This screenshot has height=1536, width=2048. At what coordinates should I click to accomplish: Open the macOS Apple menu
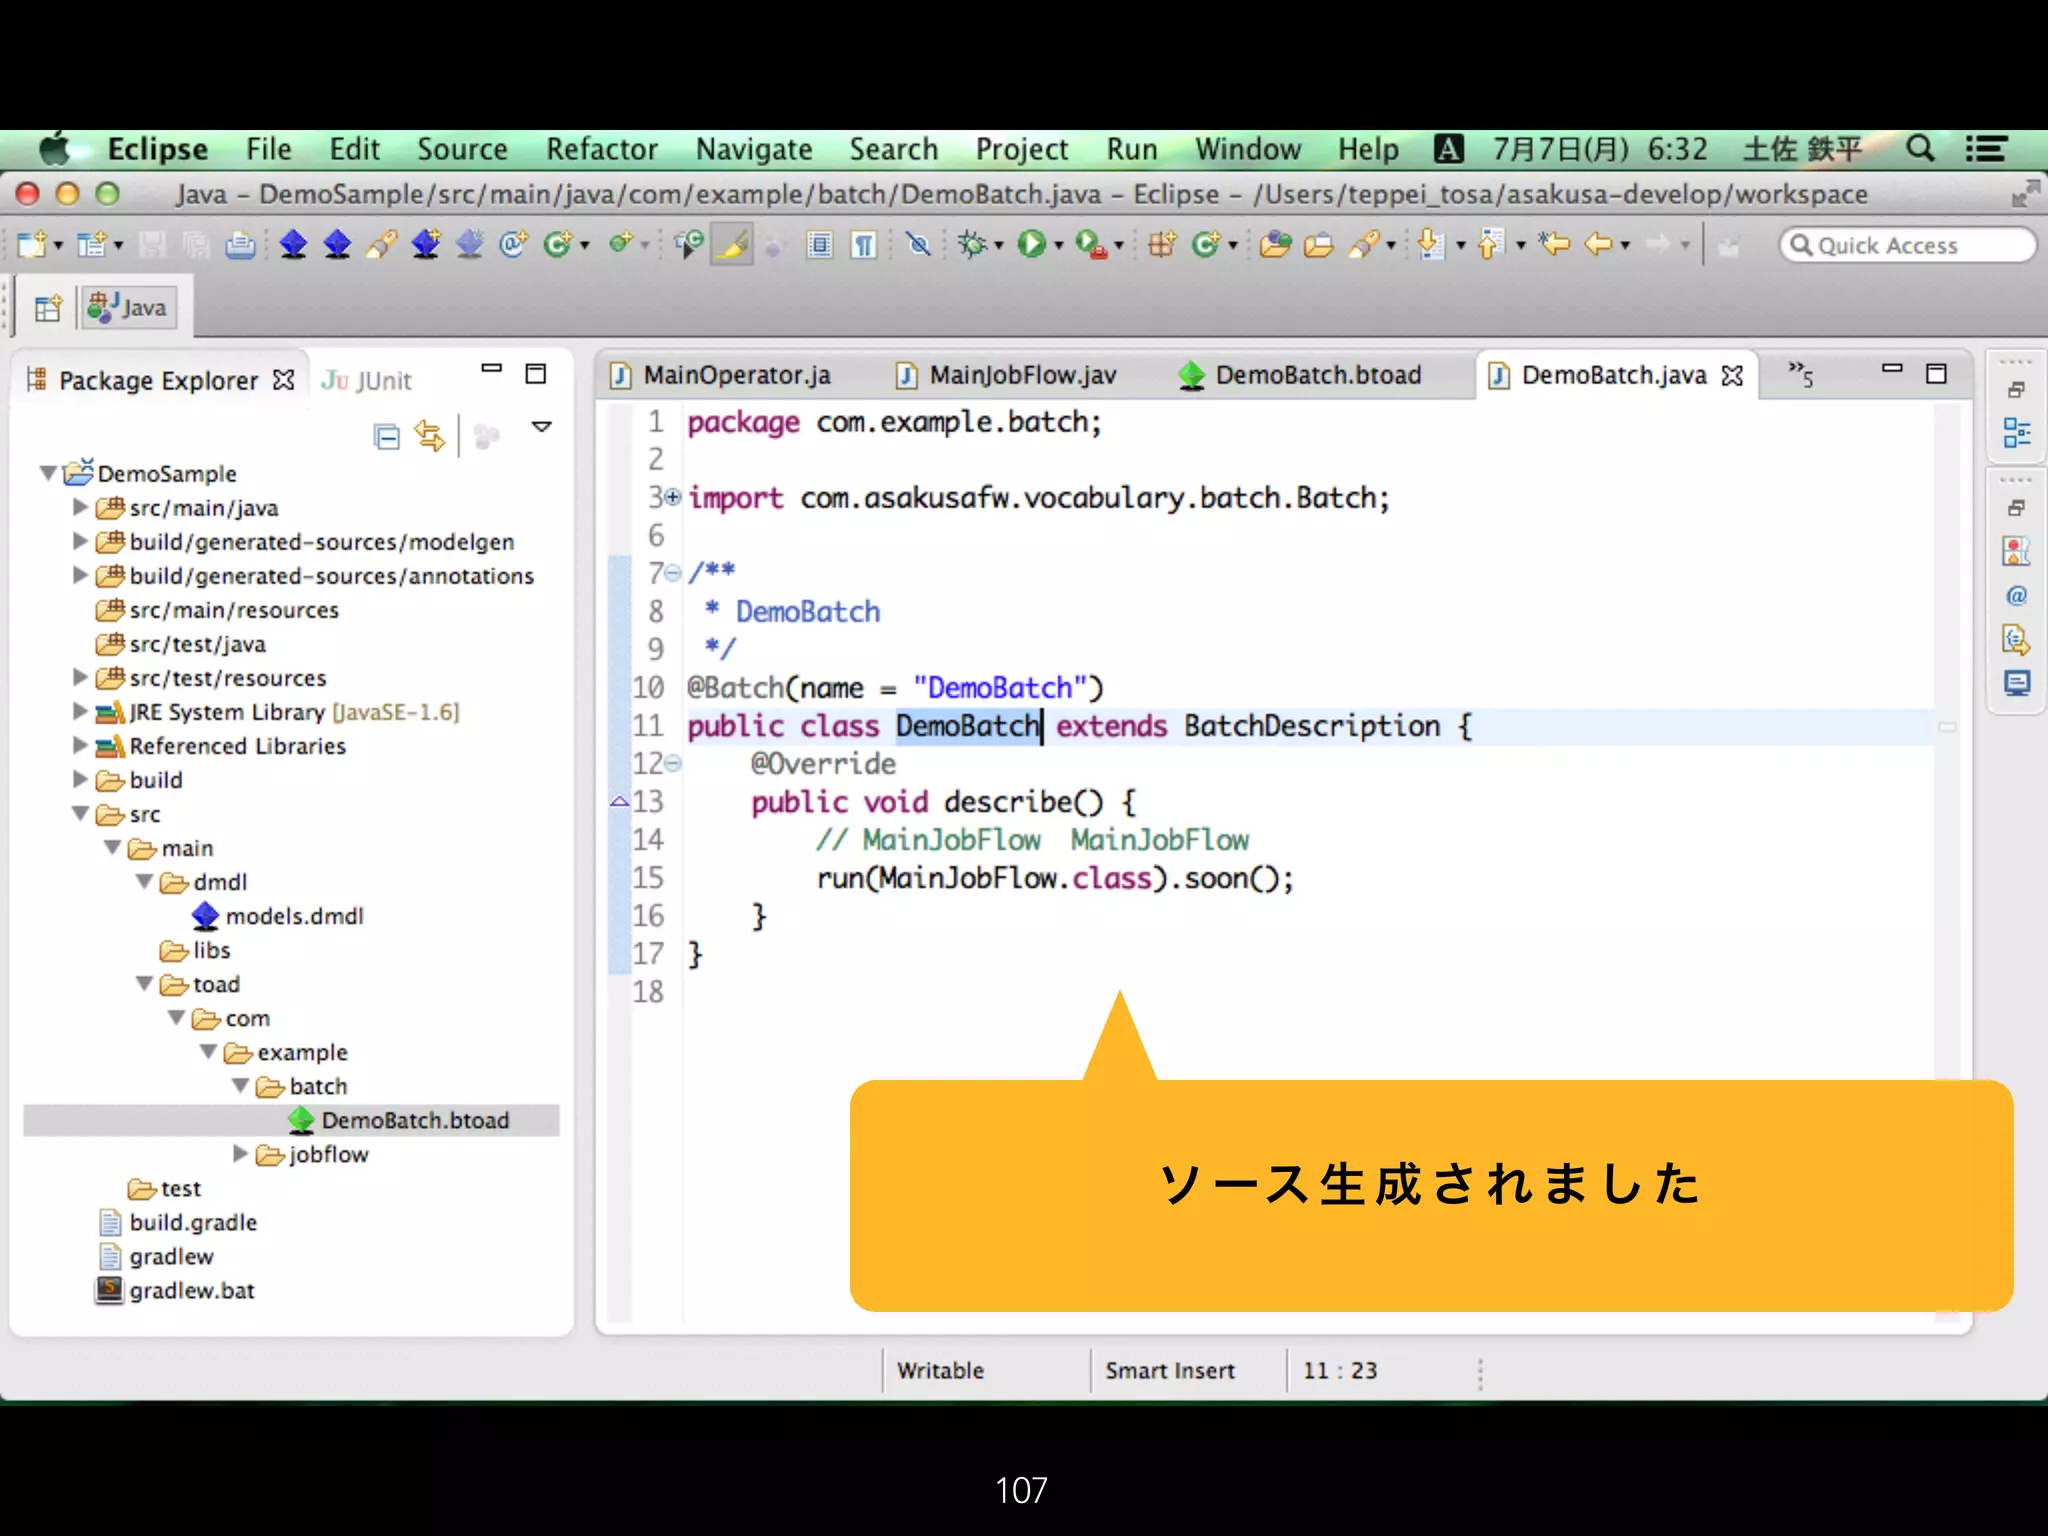(56, 149)
